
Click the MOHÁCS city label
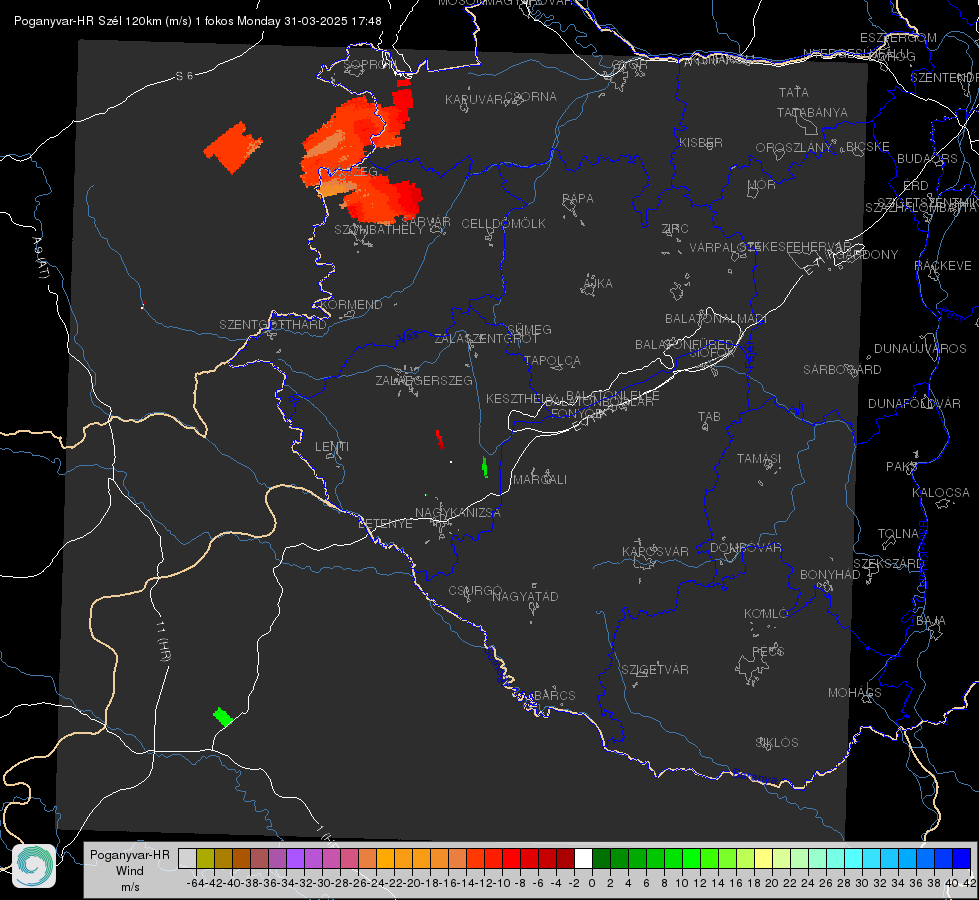tap(854, 693)
